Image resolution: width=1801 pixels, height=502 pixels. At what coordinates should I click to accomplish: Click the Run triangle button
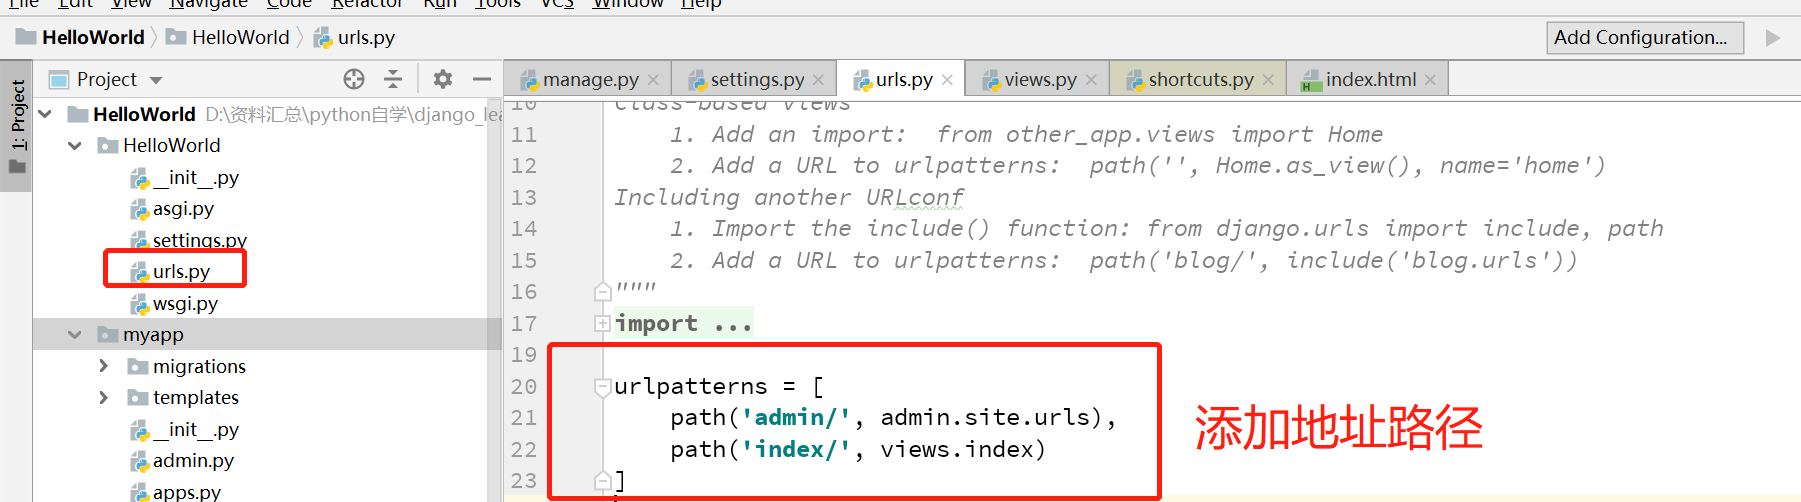(1773, 38)
